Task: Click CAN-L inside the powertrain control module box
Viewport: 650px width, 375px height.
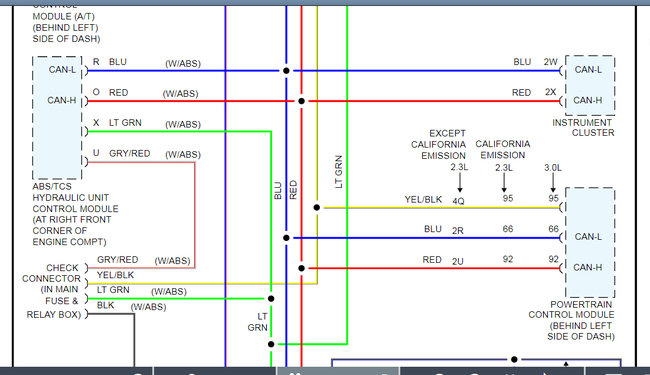Action: click(x=588, y=237)
